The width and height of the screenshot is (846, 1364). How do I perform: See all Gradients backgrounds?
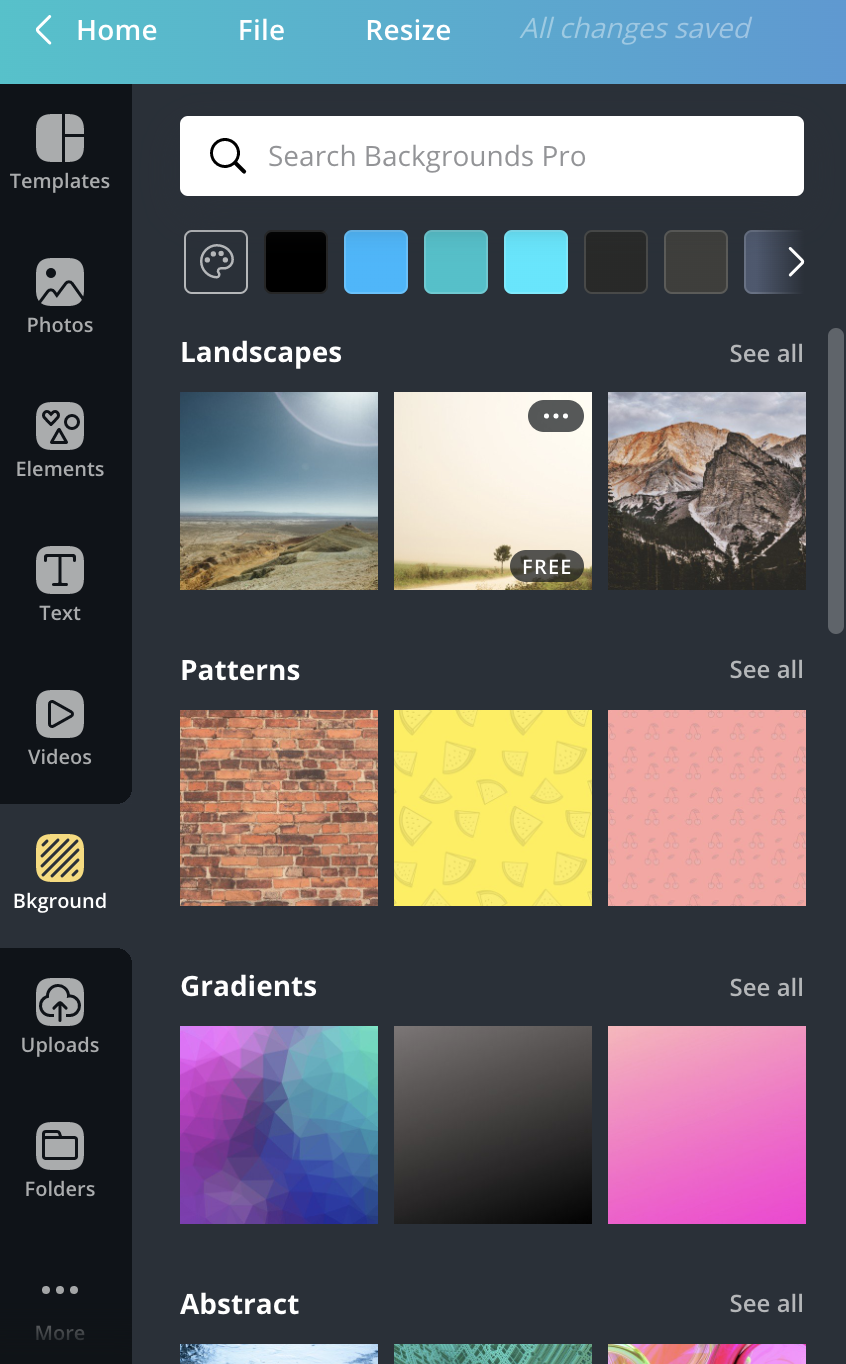pos(766,987)
